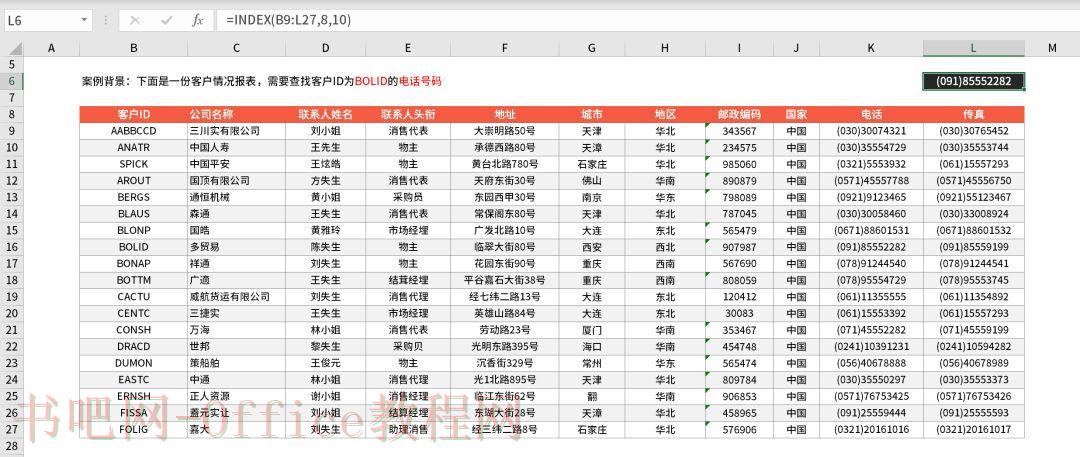The image size is (1080, 457).
Task: Select column M header
Action: point(1052,48)
